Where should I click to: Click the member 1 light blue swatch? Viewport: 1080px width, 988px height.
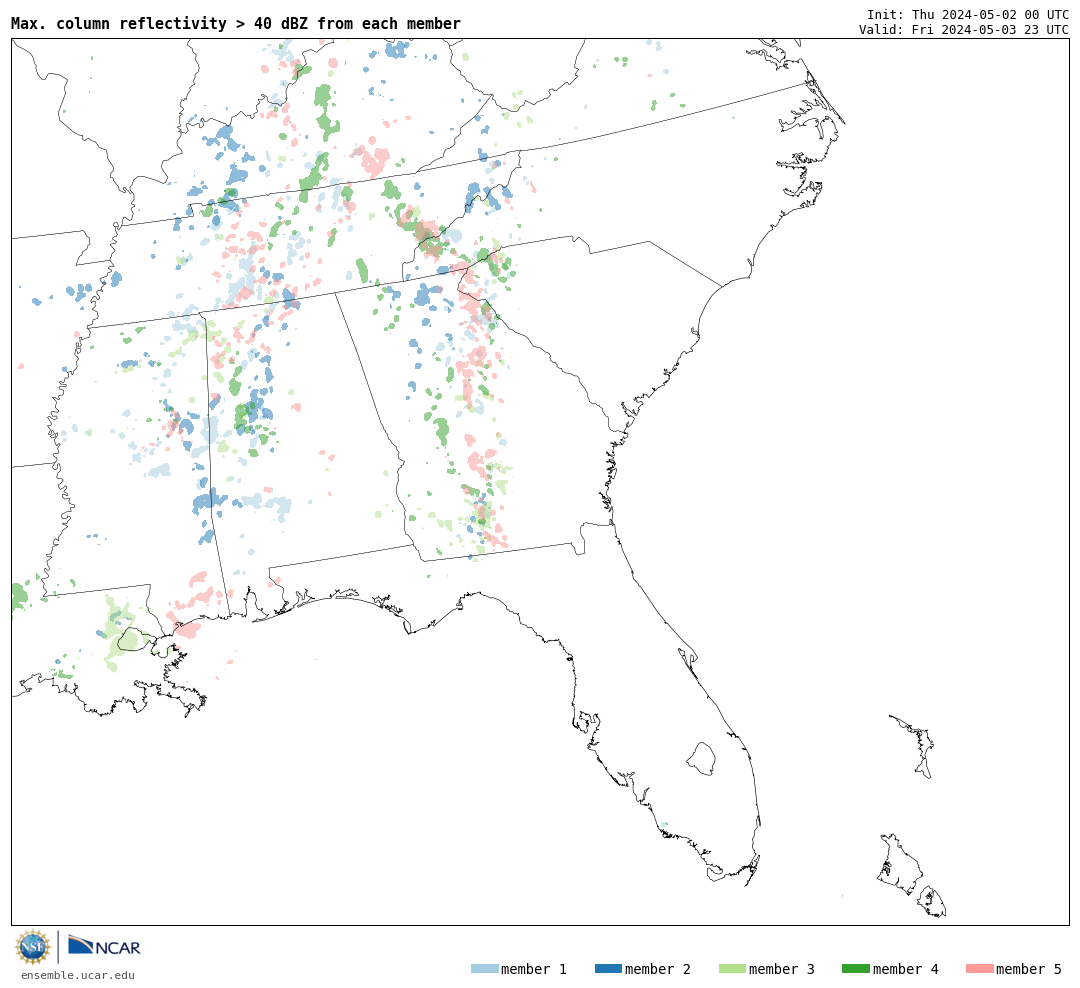click(484, 969)
